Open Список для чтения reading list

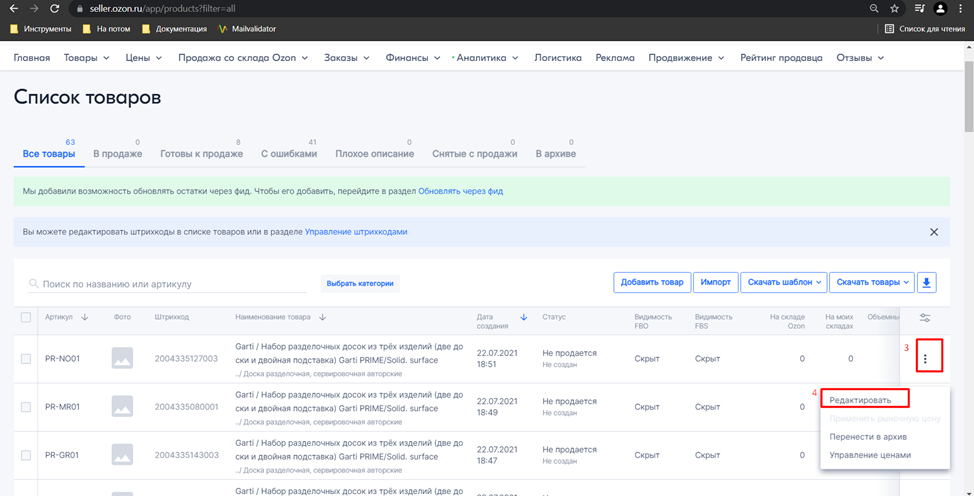point(925,29)
